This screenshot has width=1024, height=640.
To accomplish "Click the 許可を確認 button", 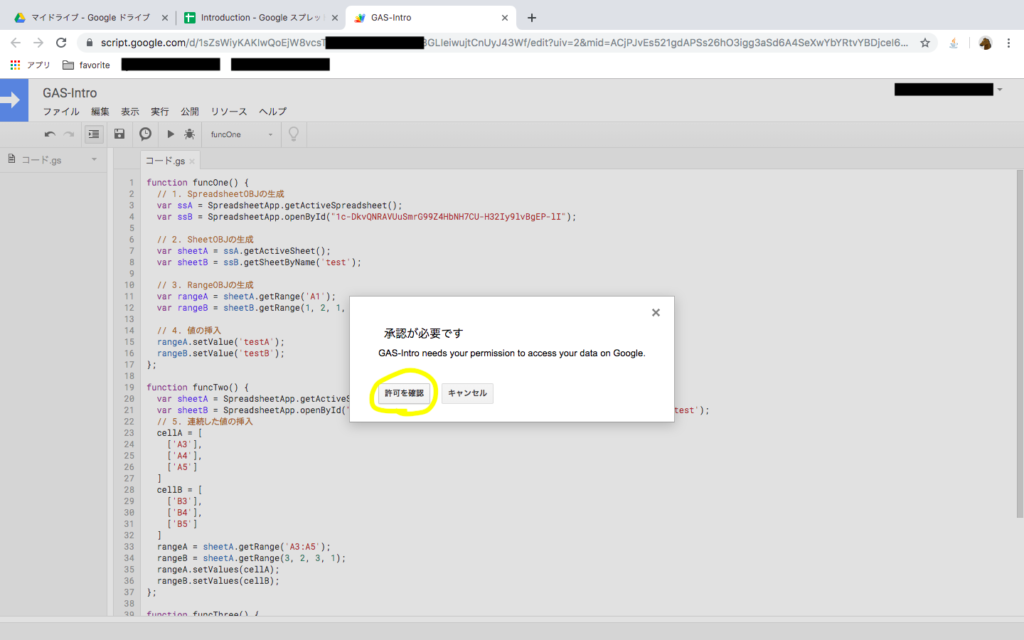I will click(x=405, y=393).
